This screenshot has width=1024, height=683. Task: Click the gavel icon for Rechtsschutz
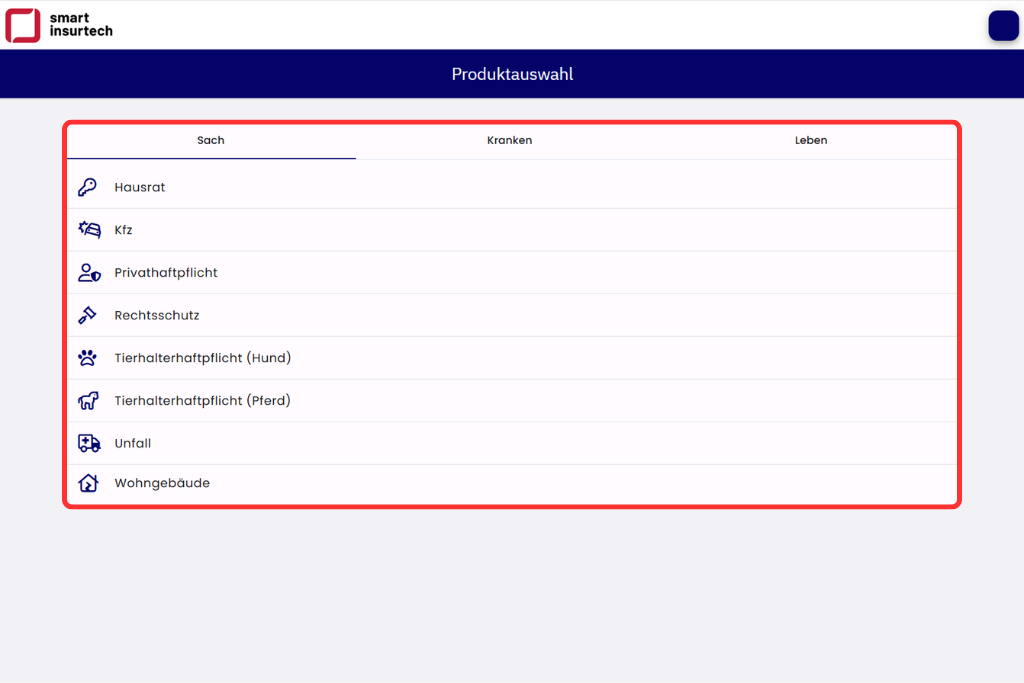point(88,315)
